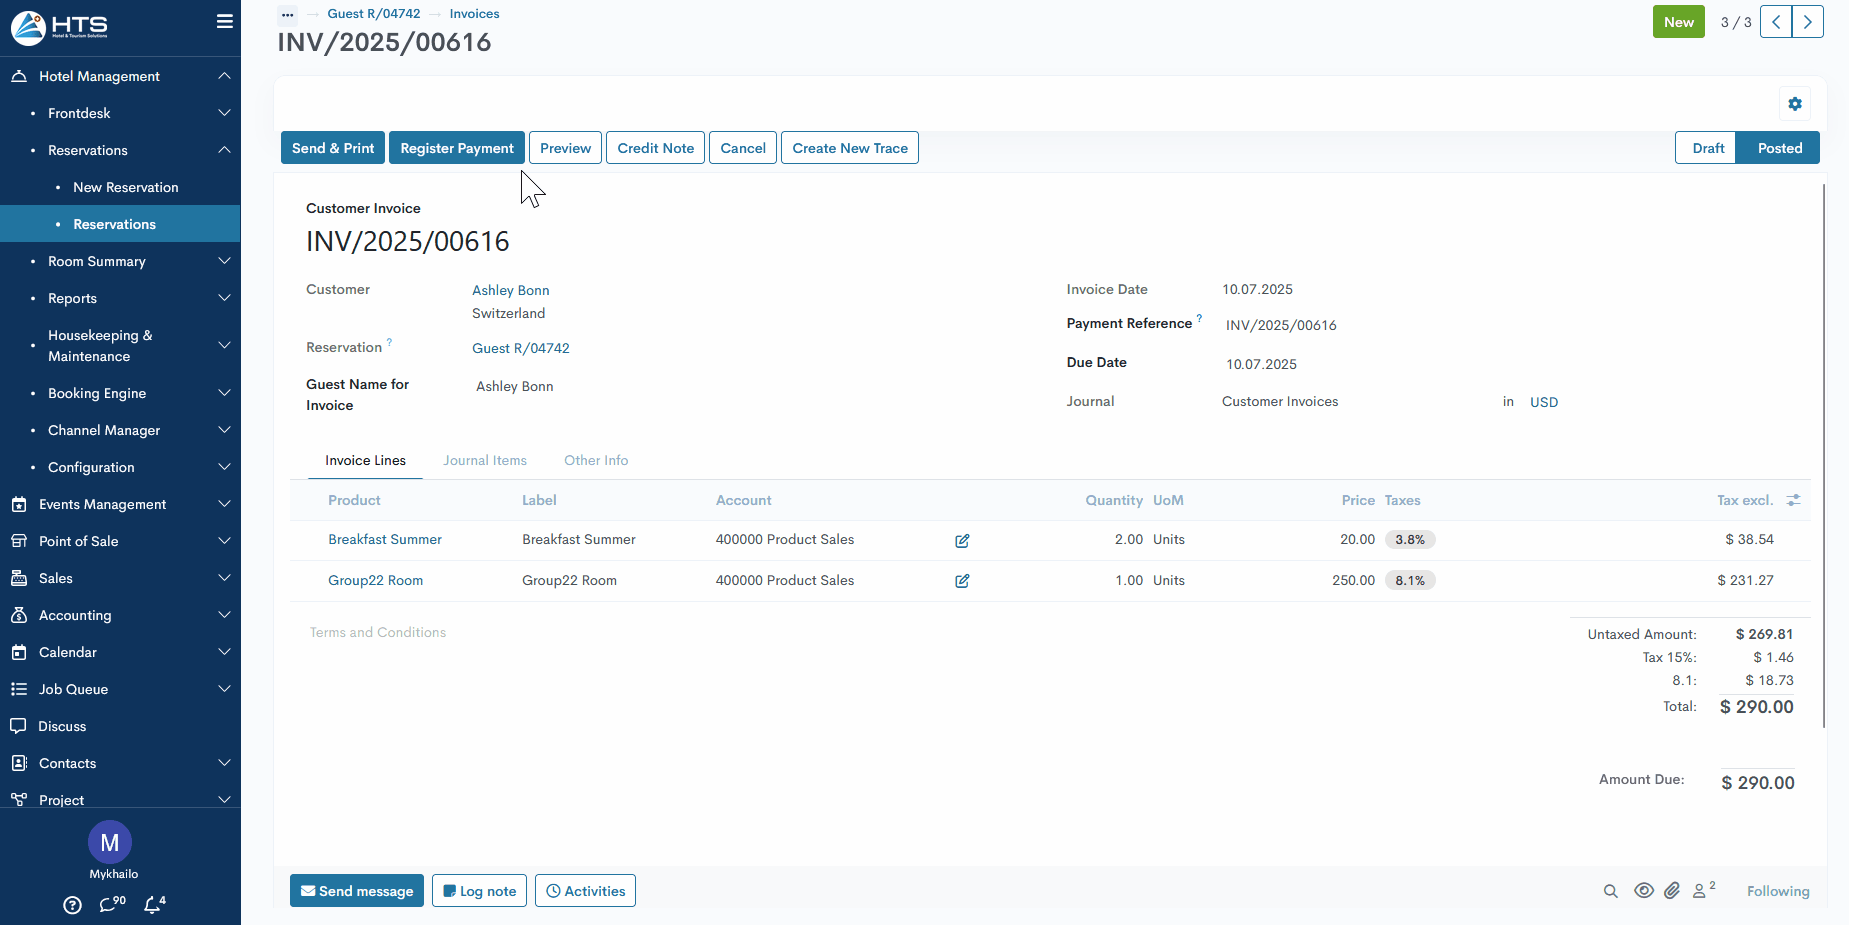Click the Register Payment button
1849x925 pixels.
point(457,148)
